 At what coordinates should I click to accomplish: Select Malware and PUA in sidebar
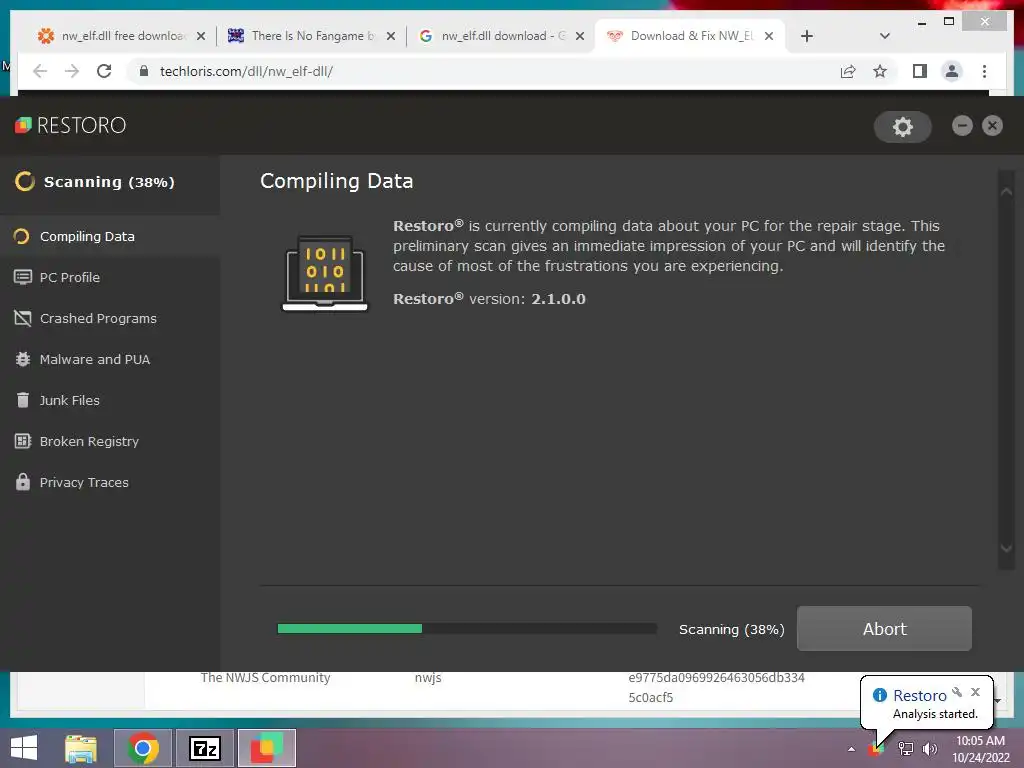(110, 359)
